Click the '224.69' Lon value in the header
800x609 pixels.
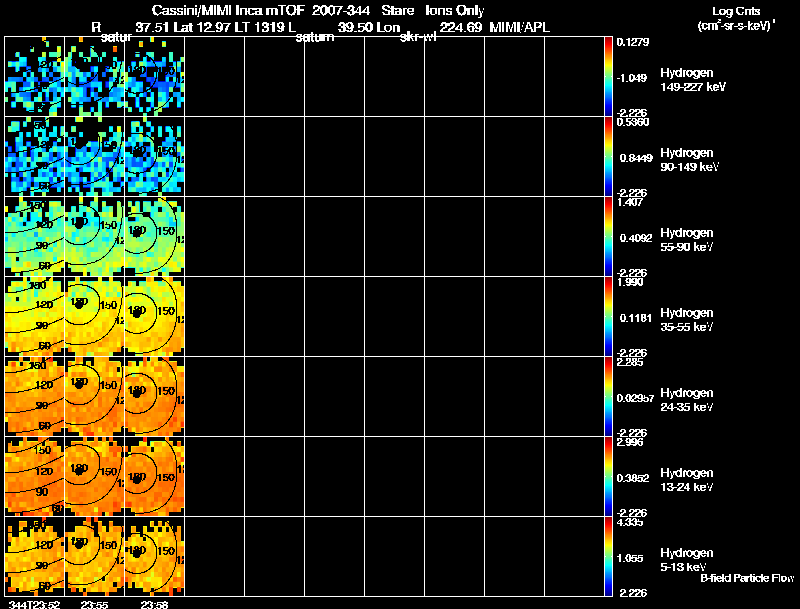click(x=461, y=27)
